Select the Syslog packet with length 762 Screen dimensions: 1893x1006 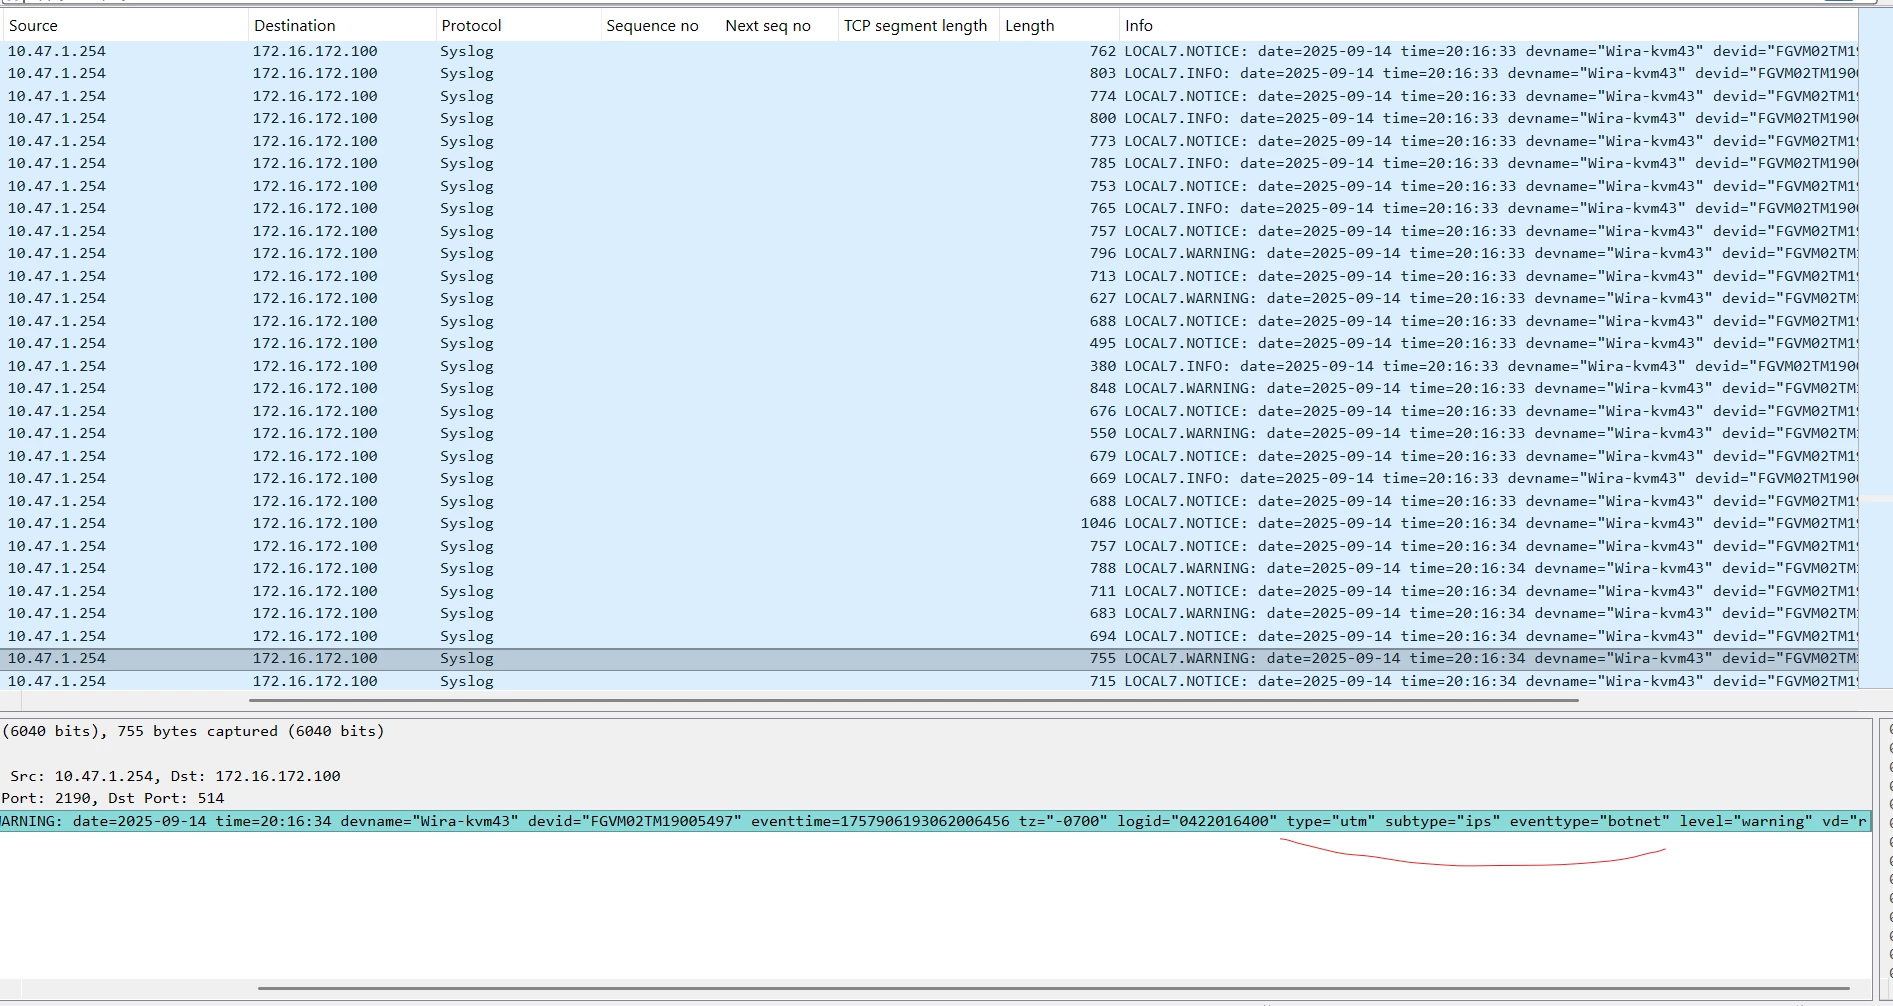coord(929,51)
